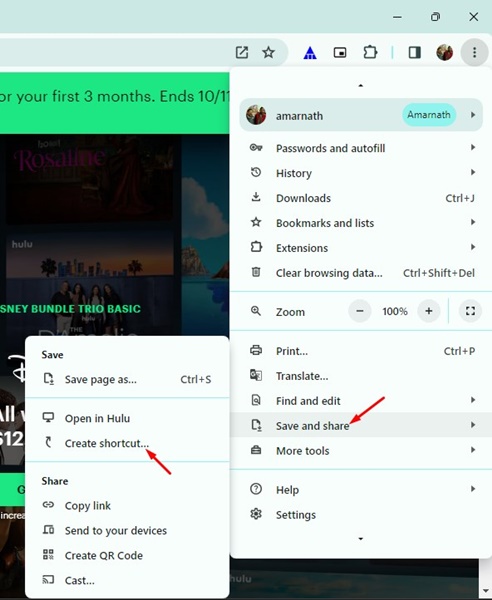The width and height of the screenshot is (492, 600).
Task: Toggle fullscreen mode next to Zoom
Action: [x=470, y=311]
